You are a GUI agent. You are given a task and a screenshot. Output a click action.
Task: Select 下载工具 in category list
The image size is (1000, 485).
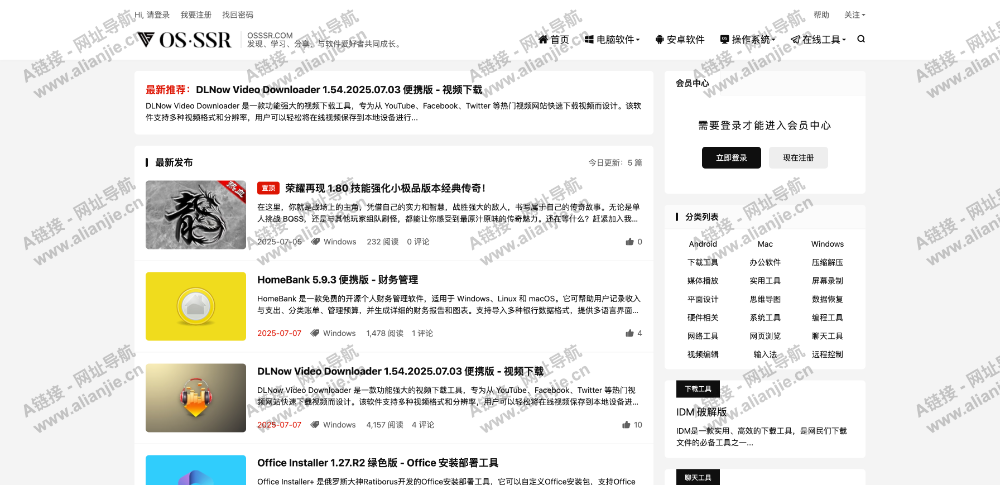click(703, 262)
